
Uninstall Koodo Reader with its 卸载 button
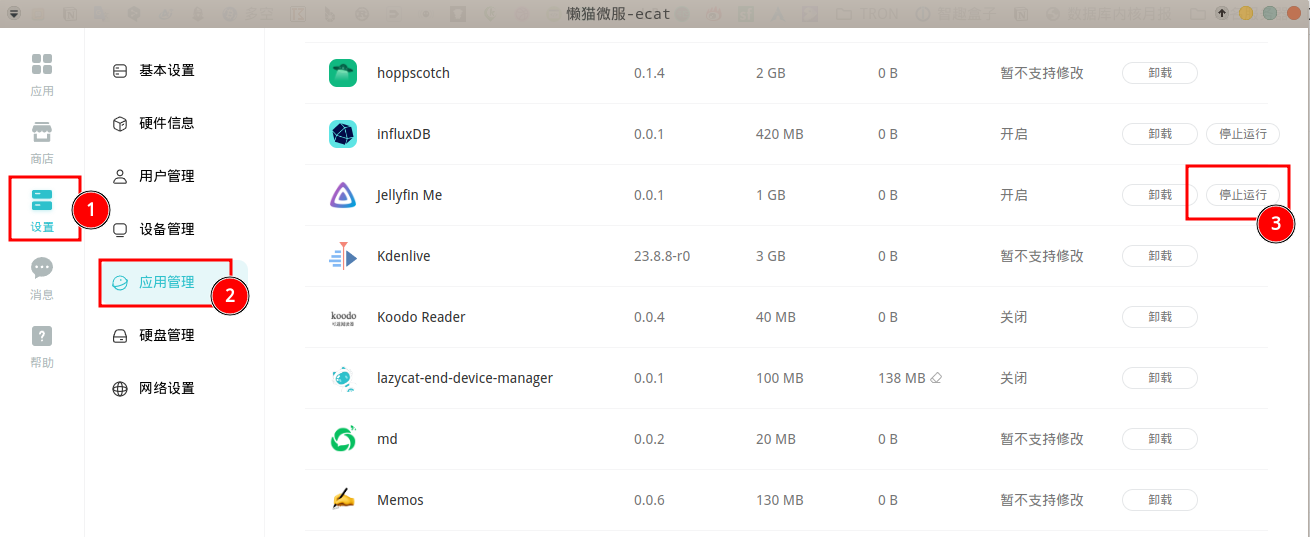[1160, 317]
